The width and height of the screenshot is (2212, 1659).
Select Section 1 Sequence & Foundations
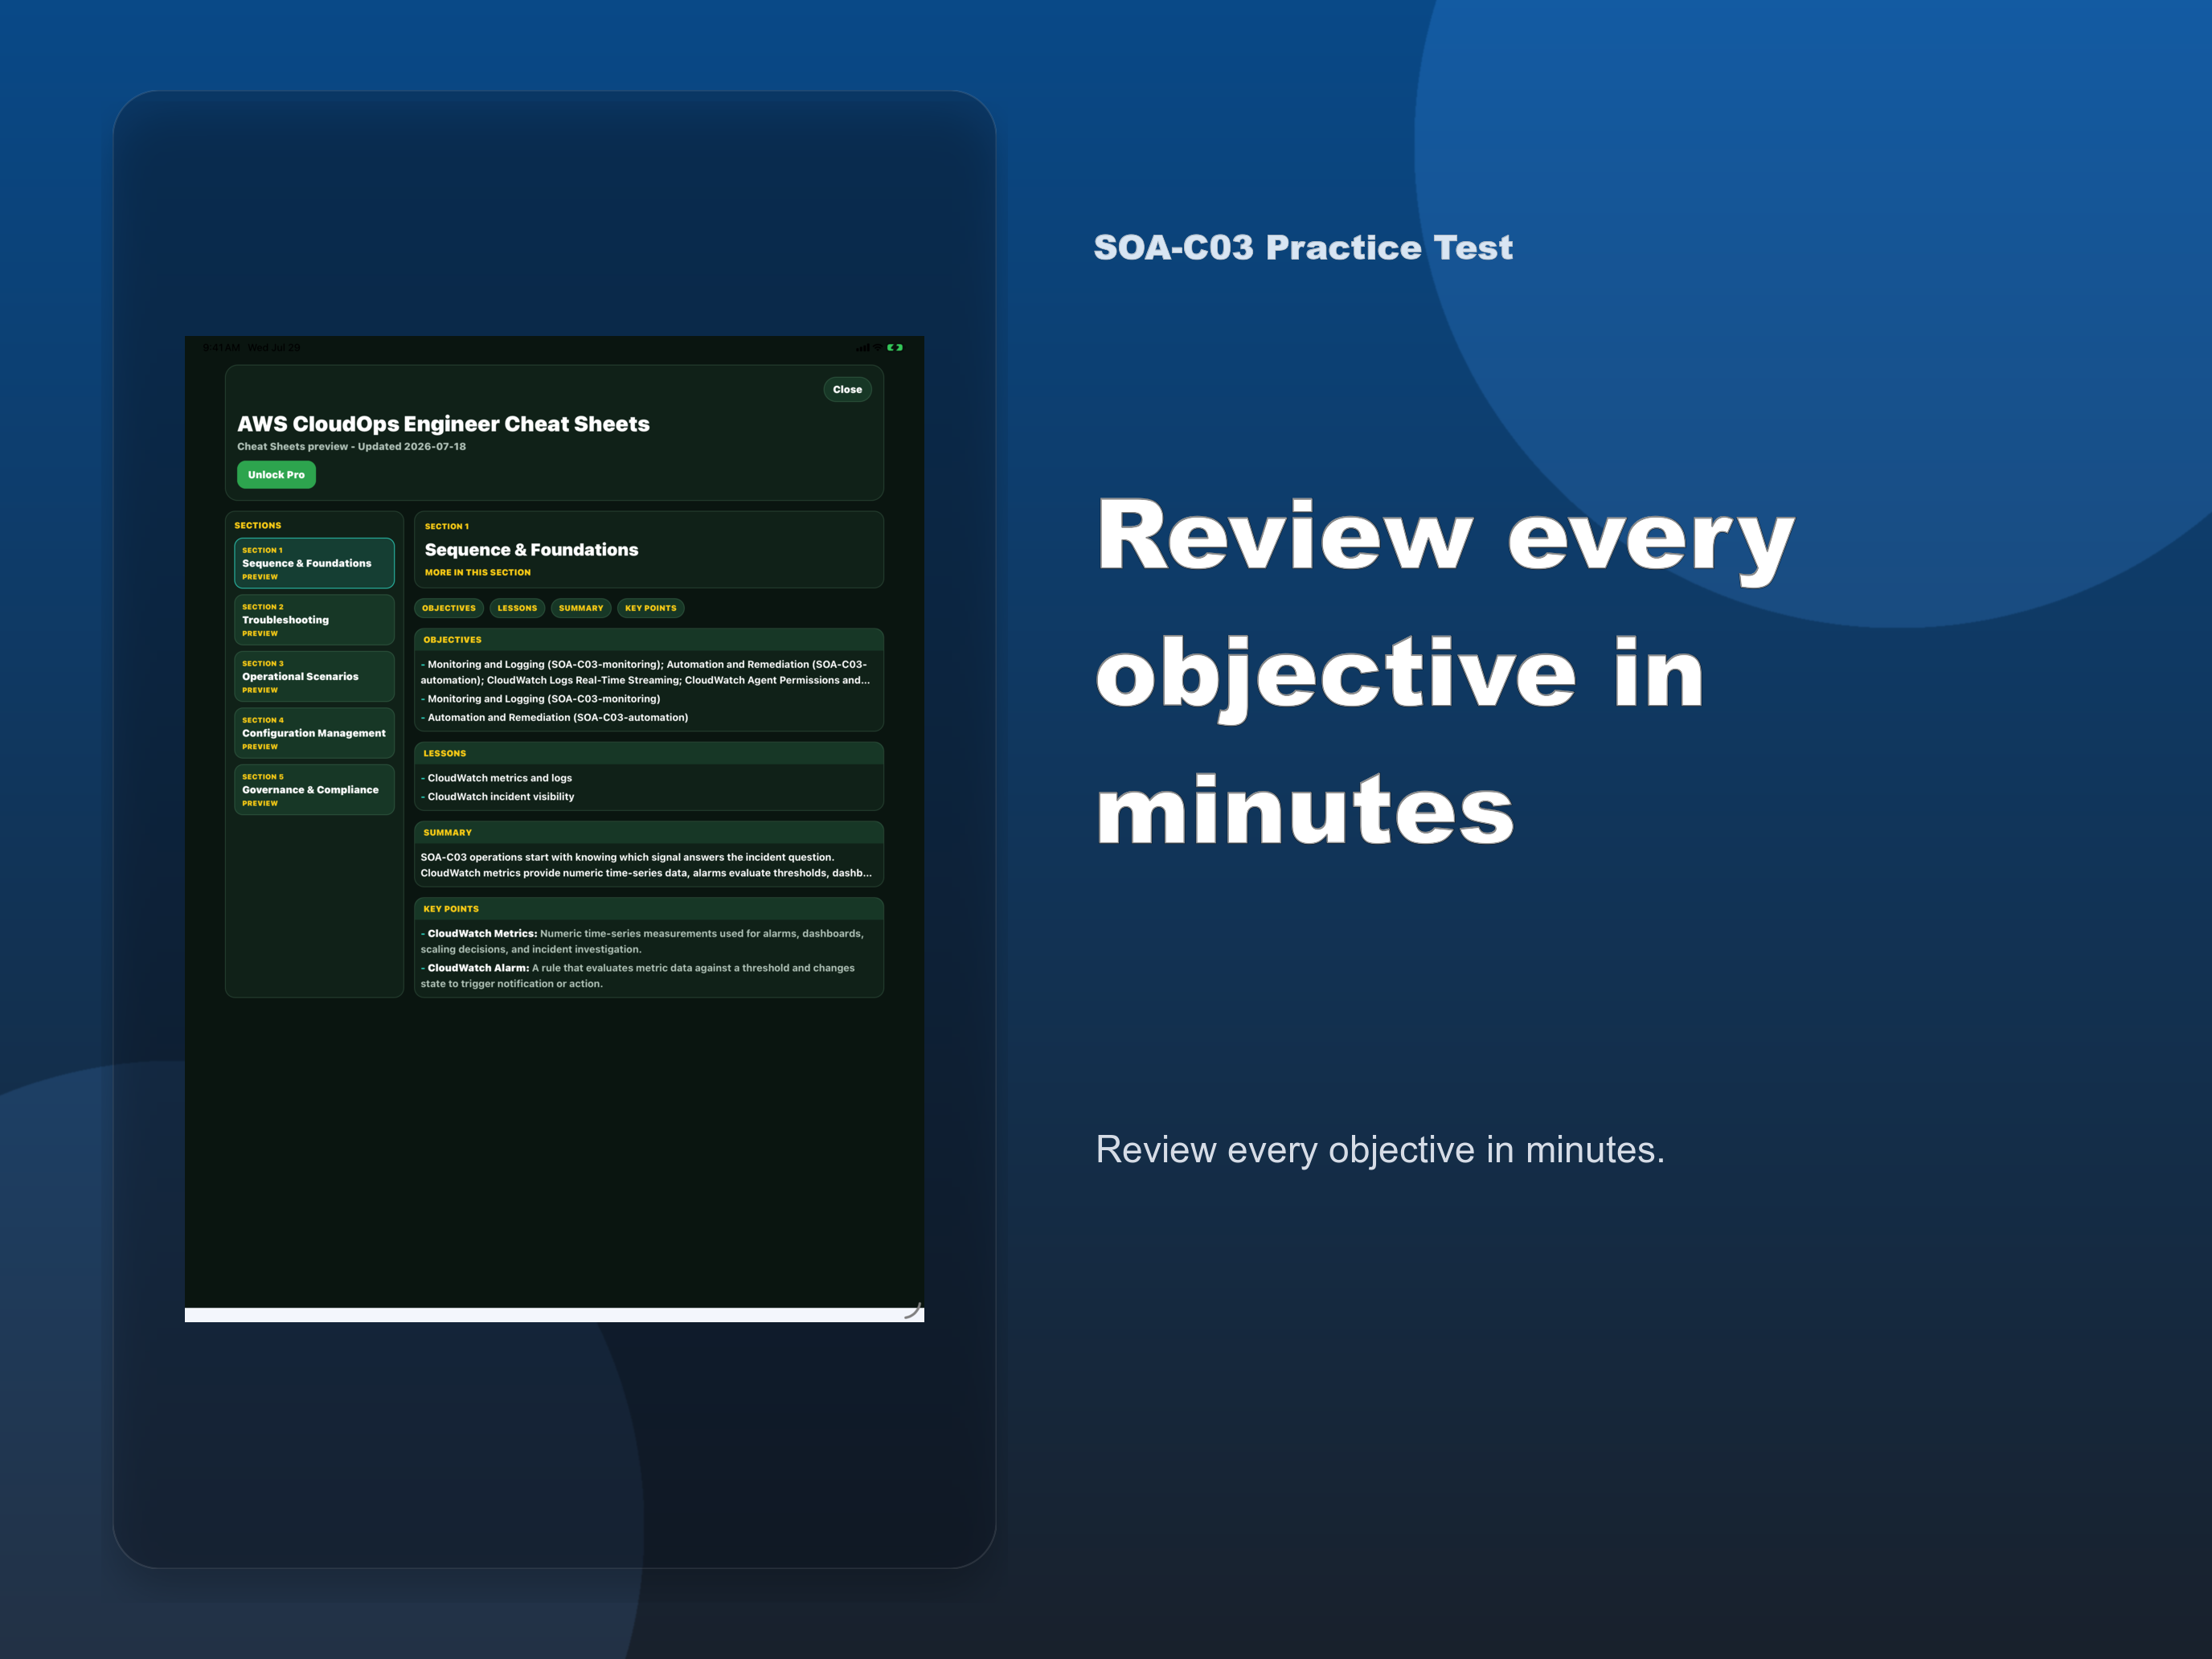coord(314,563)
